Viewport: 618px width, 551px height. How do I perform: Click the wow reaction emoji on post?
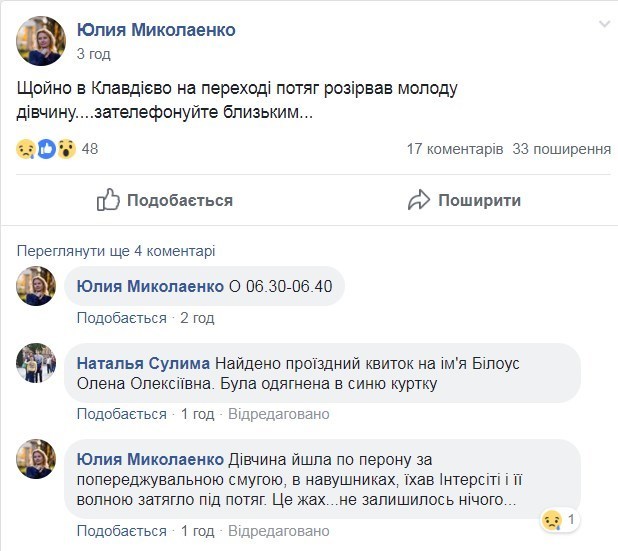tap(65, 149)
